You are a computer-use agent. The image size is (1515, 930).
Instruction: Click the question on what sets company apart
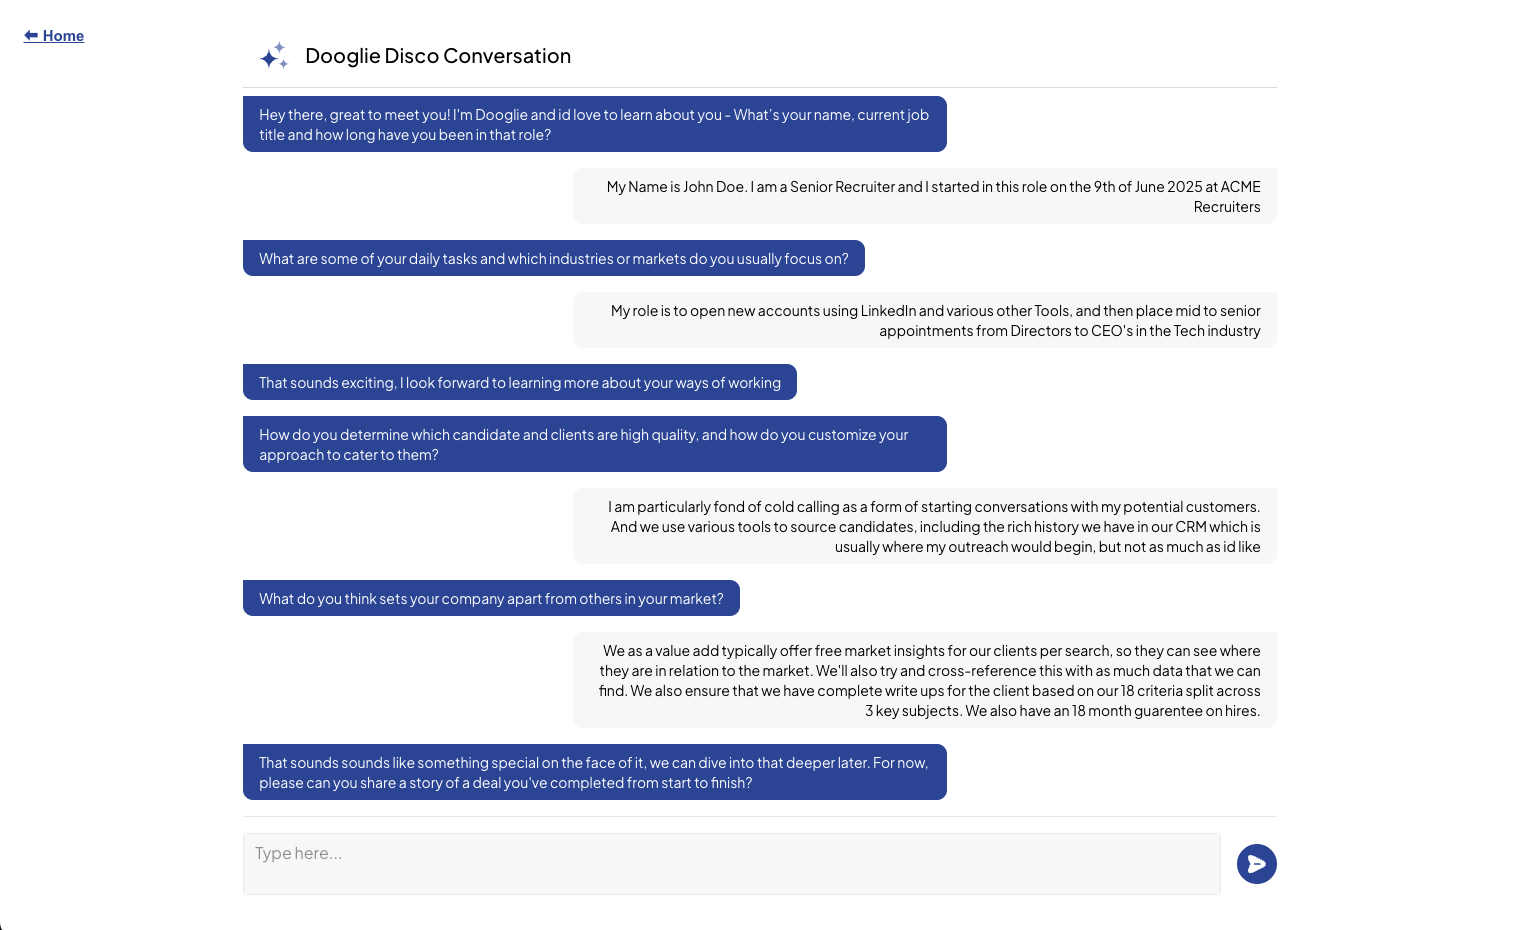(x=491, y=598)
